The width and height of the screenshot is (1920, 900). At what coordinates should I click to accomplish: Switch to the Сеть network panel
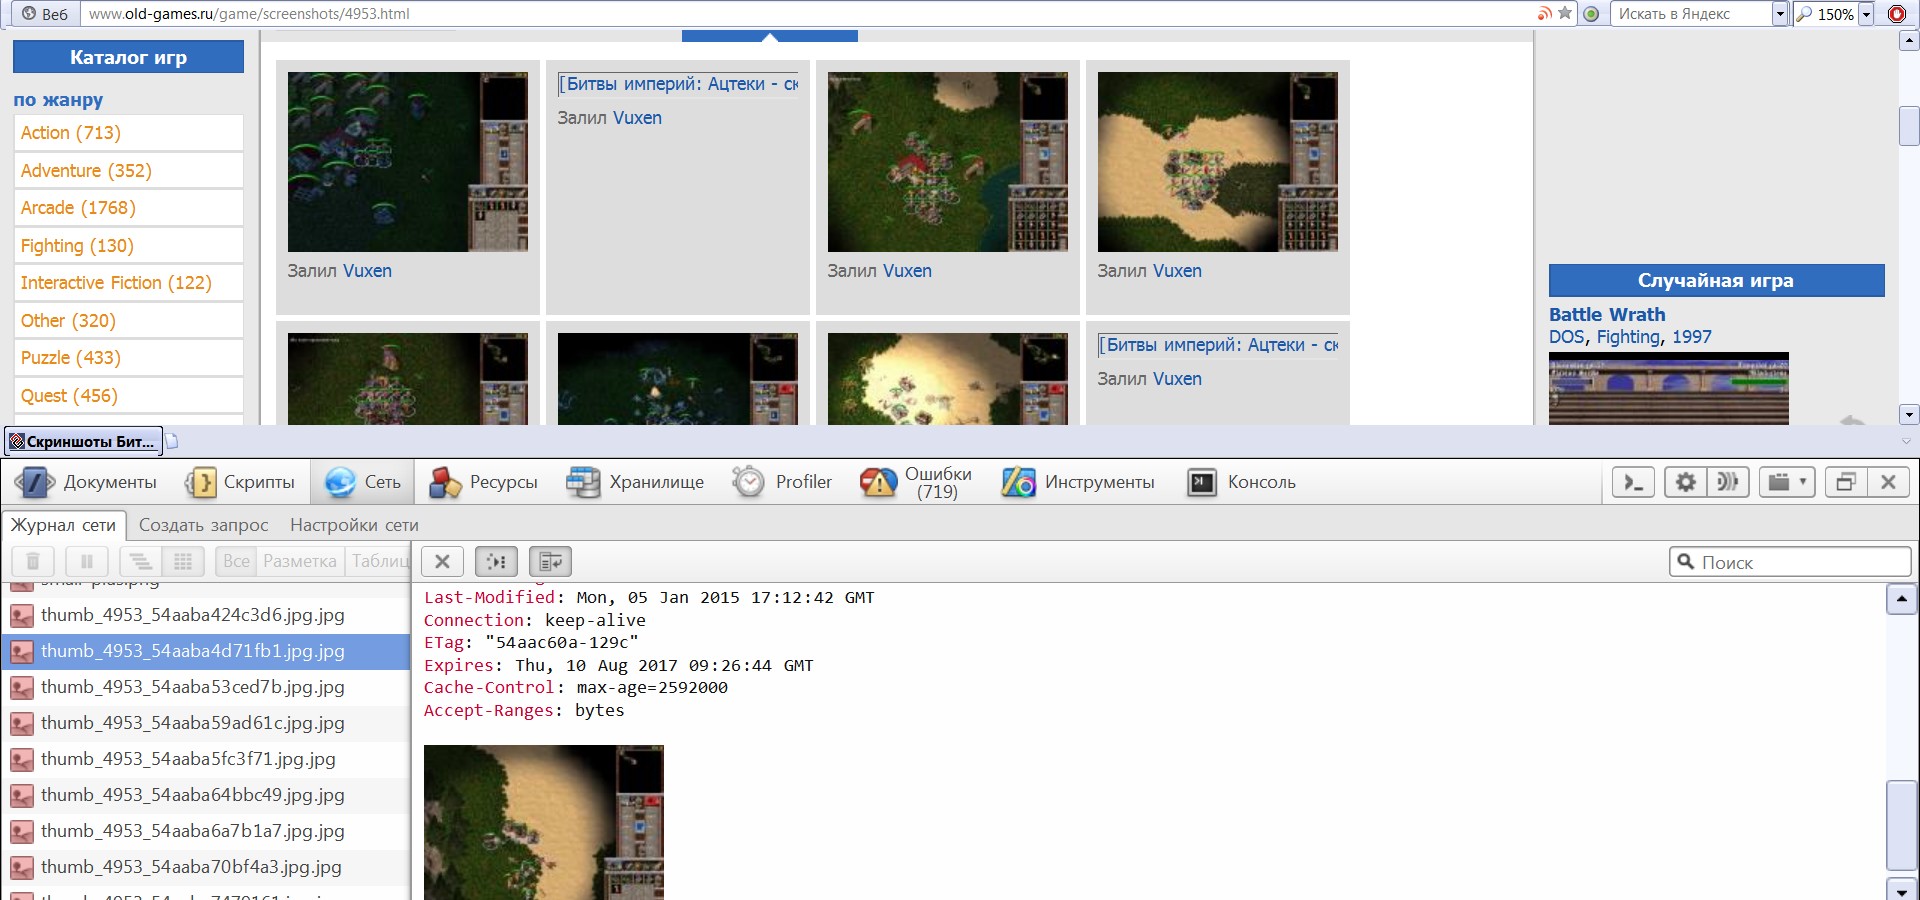click(363, 482)
